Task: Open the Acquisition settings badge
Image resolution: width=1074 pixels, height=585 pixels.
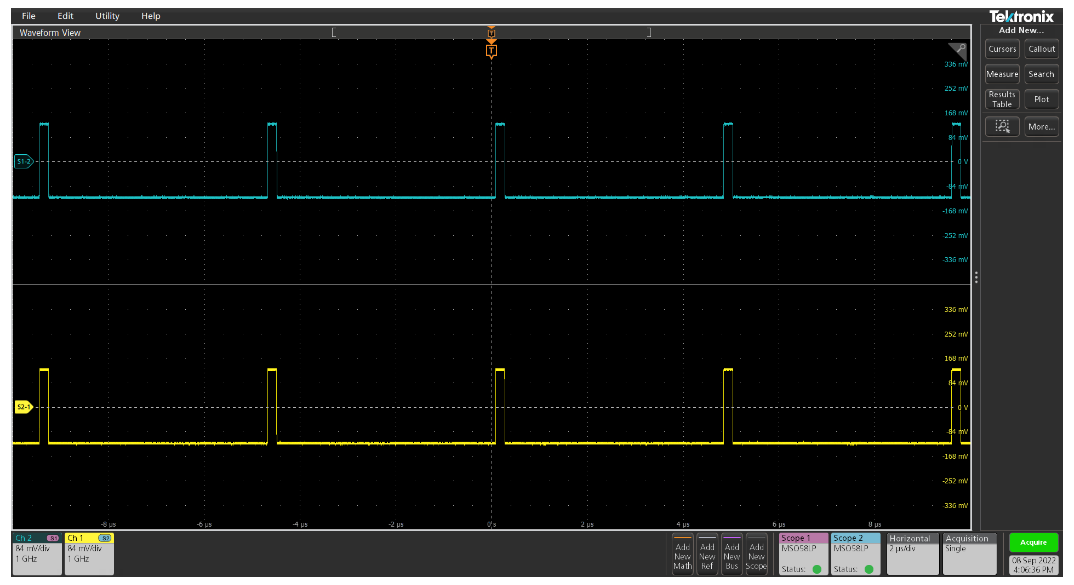Action: [x=970, y=553]
